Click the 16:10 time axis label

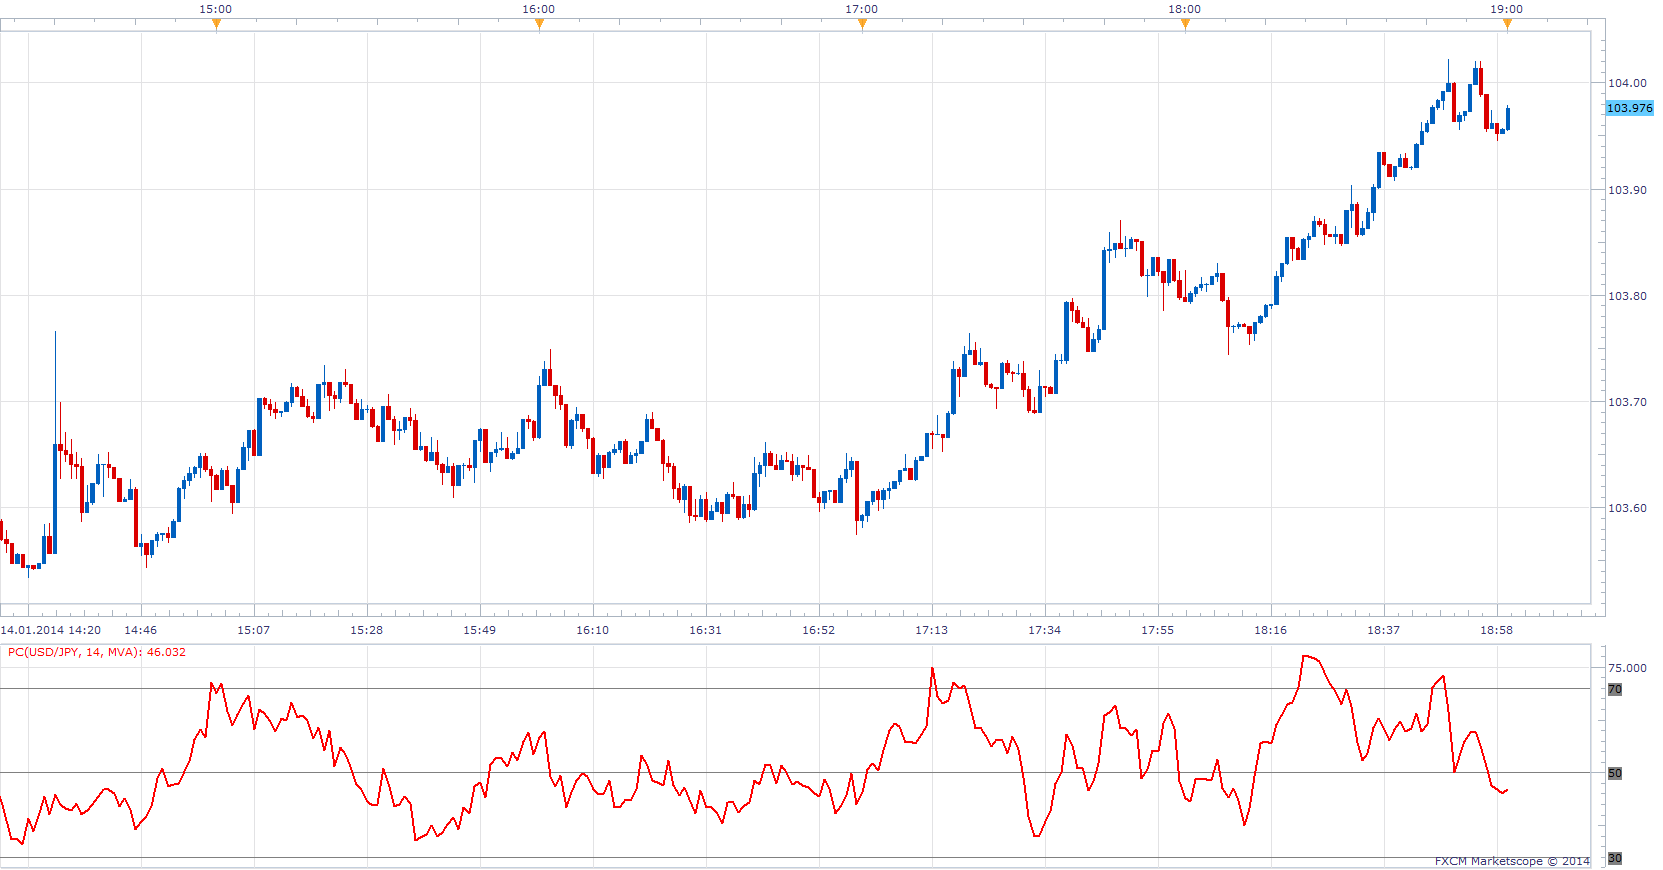[x=592, y=630]
